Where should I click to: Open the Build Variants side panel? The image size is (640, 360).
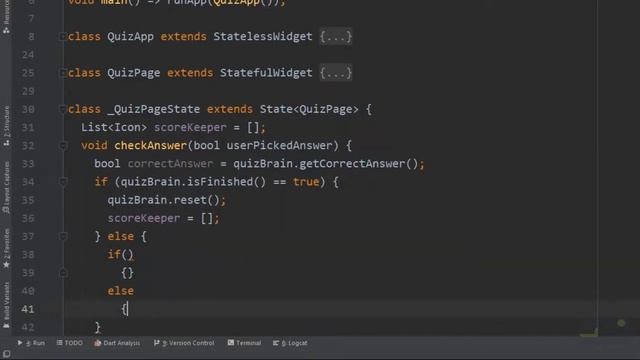[6, 304]
